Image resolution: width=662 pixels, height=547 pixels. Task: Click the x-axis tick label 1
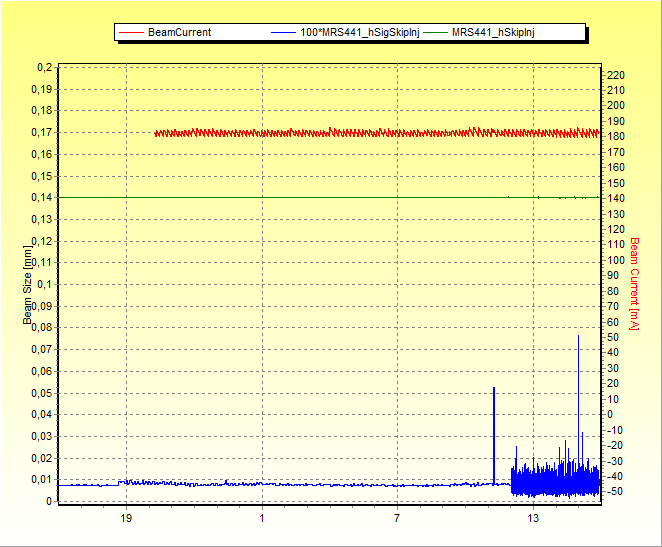pyautogui.click(x=262, y=518)
